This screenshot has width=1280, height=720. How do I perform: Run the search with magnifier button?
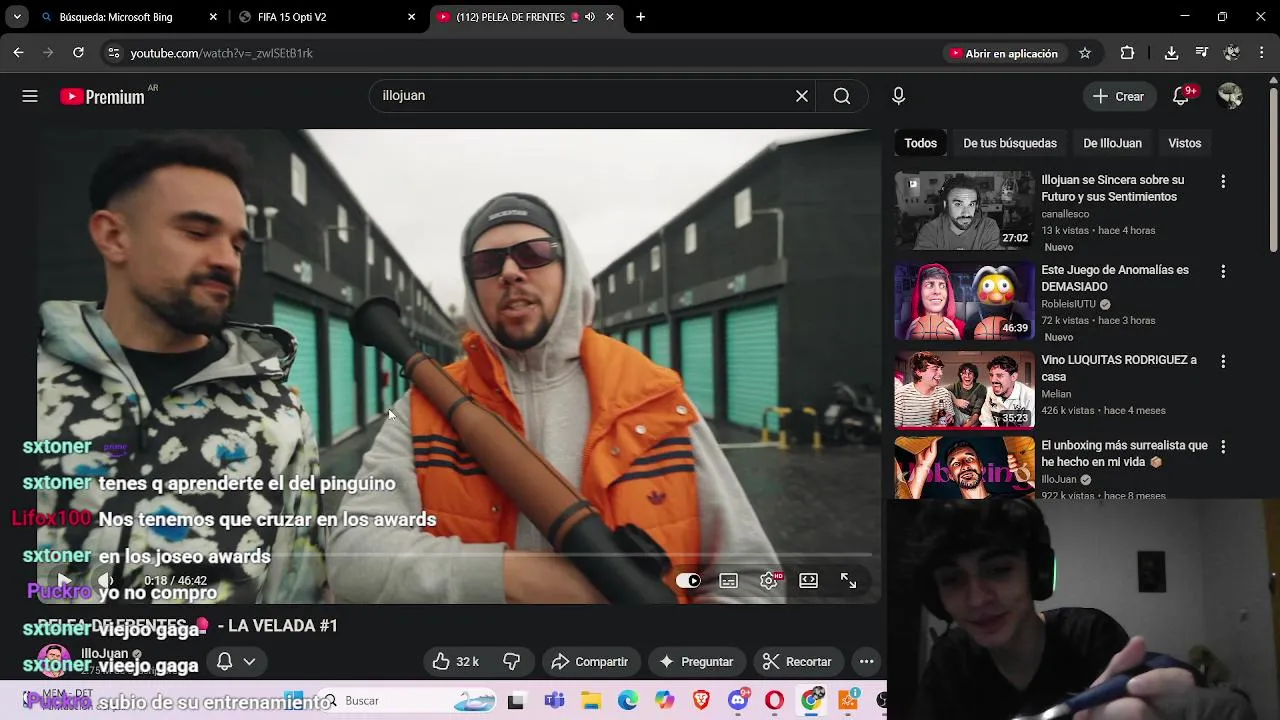842,96
